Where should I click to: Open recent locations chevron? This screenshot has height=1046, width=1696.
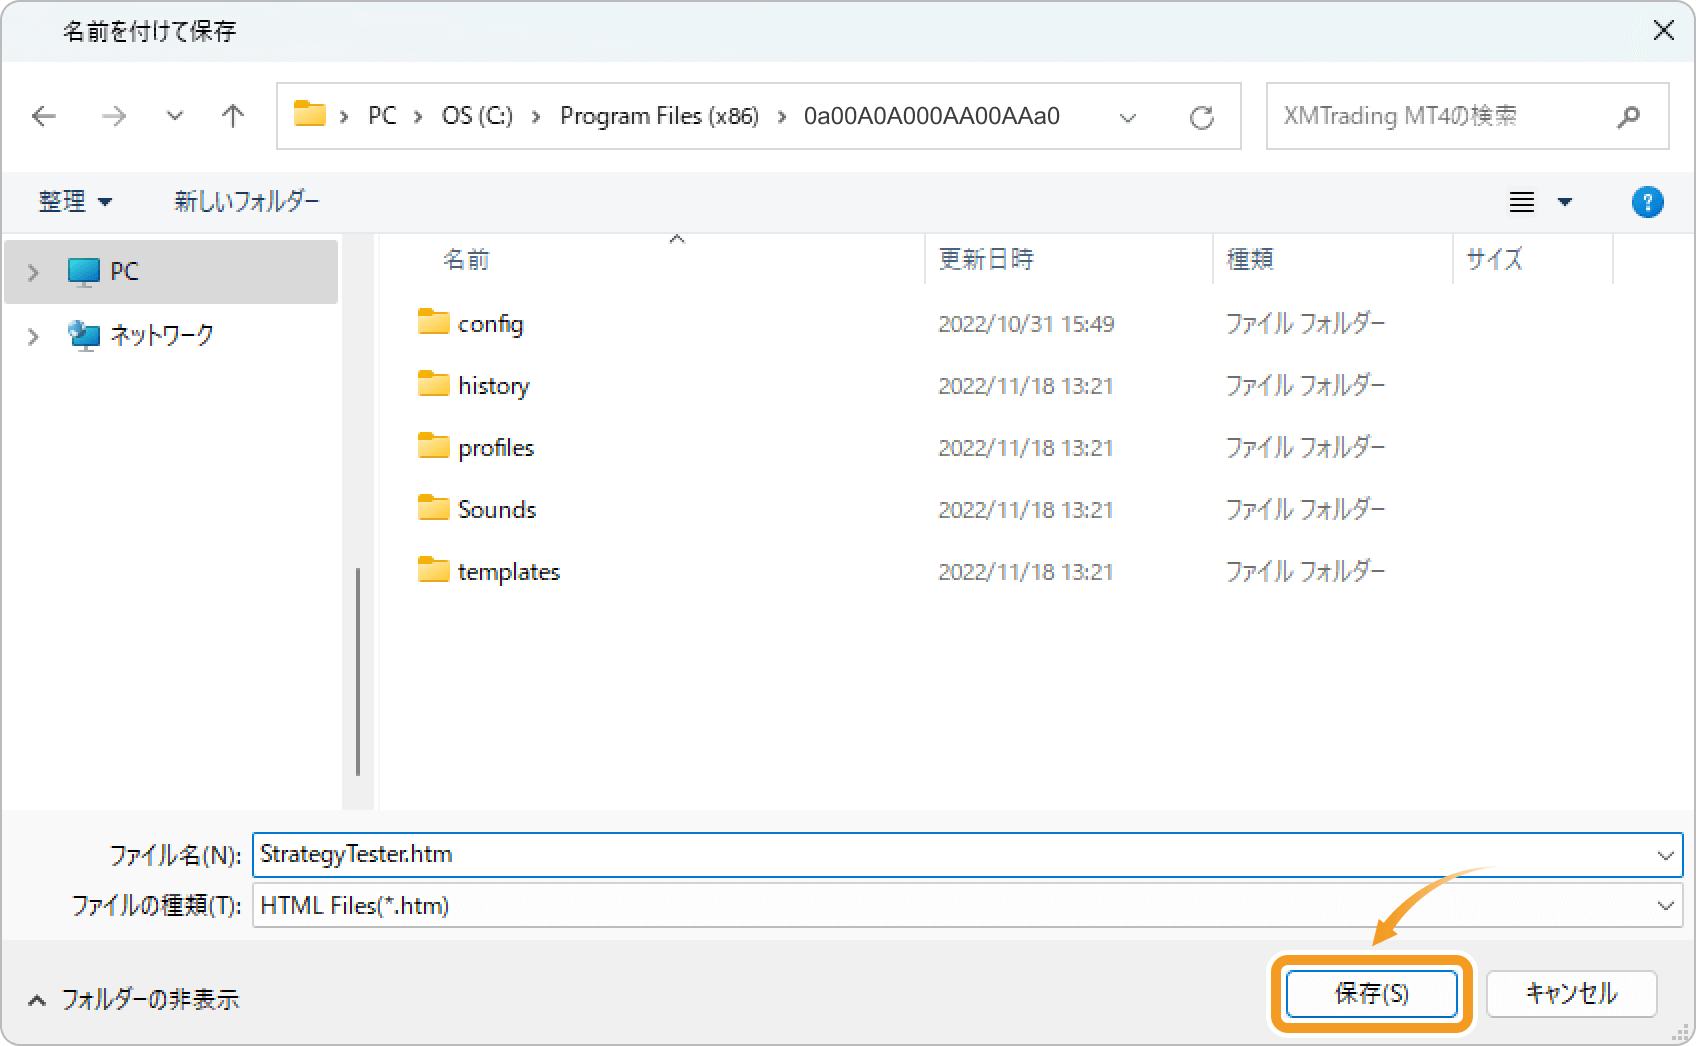[x=175, y=116]
